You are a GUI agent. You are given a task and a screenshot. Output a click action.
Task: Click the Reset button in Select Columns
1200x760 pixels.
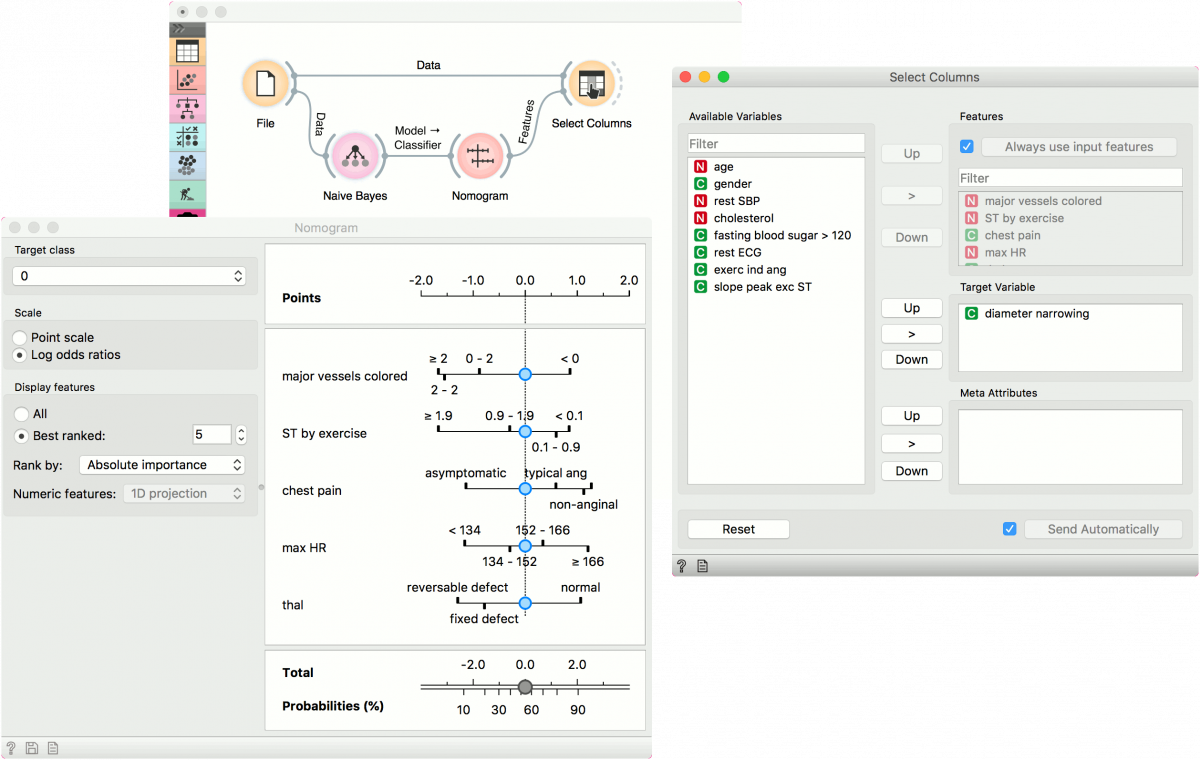738,528
